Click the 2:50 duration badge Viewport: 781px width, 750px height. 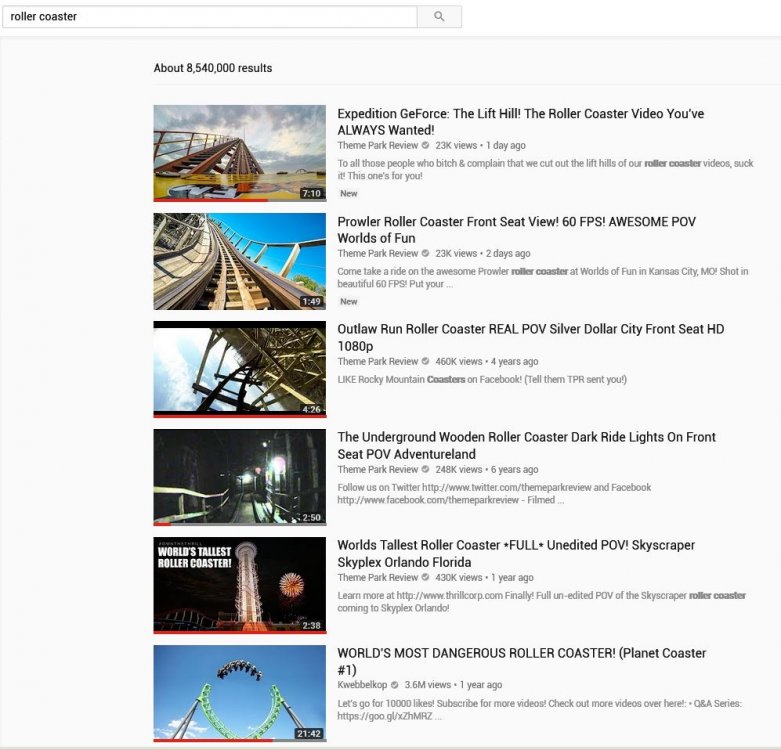(312, 517)
